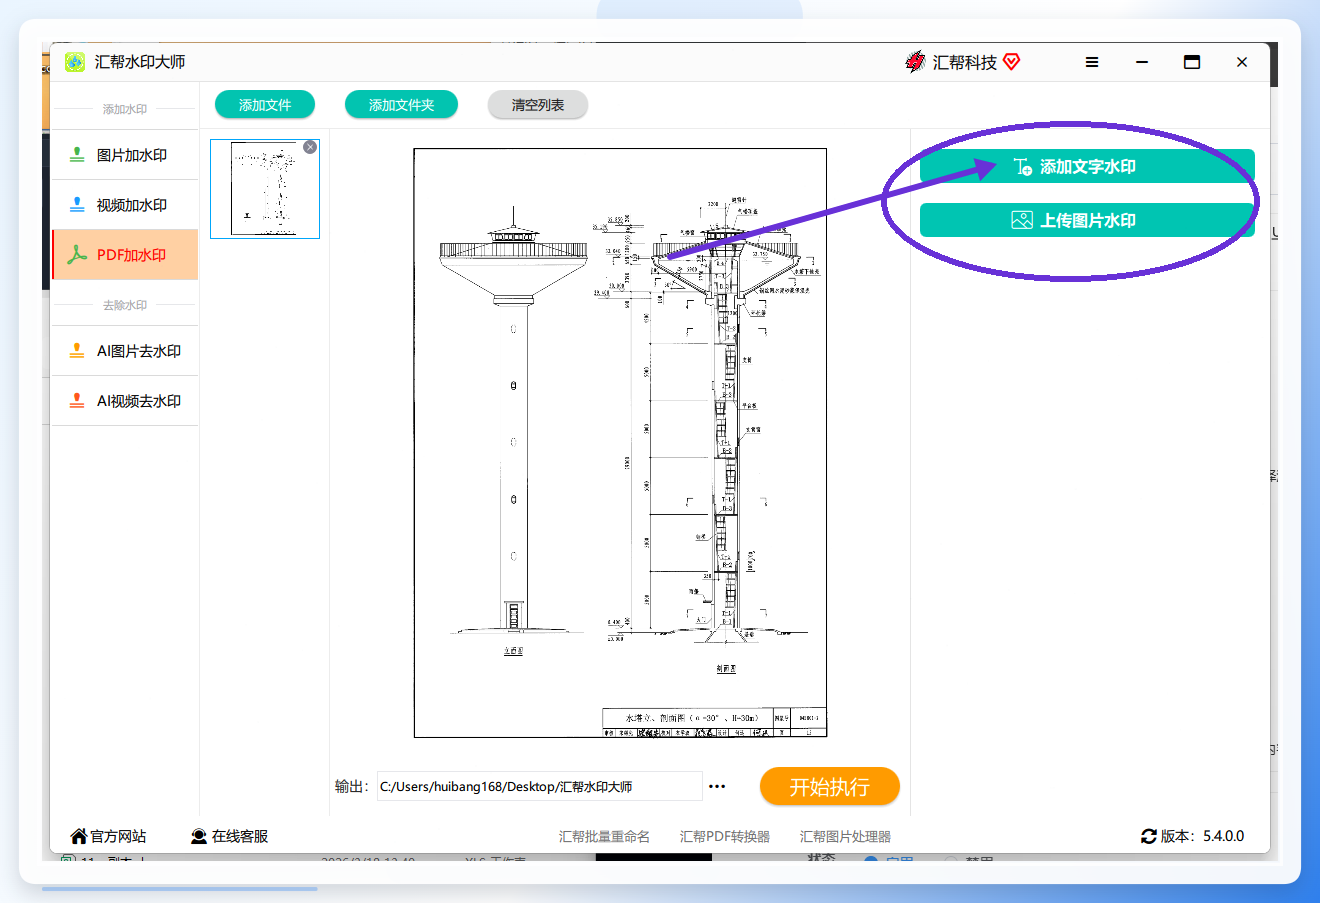Open the 汇帮图片处理器 link
The width and height of the screenshot is (1320, 903).
[x=845, y=837]
